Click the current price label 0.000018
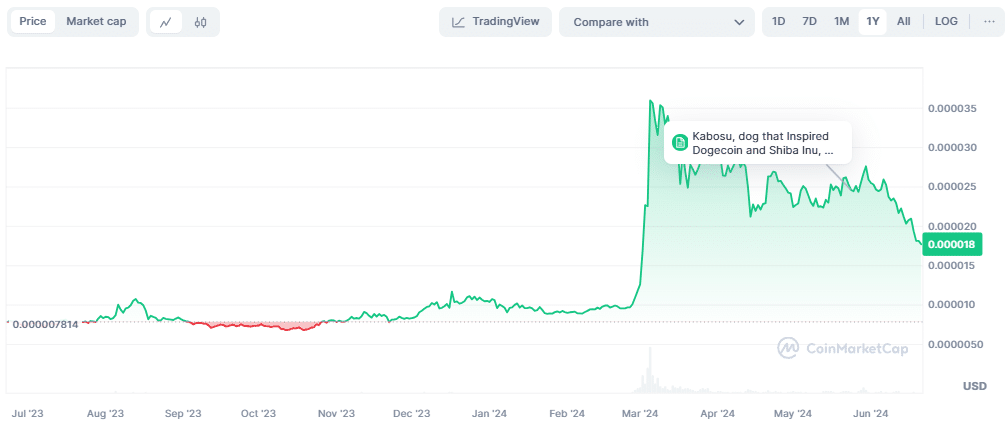 (x=953, y=244)
